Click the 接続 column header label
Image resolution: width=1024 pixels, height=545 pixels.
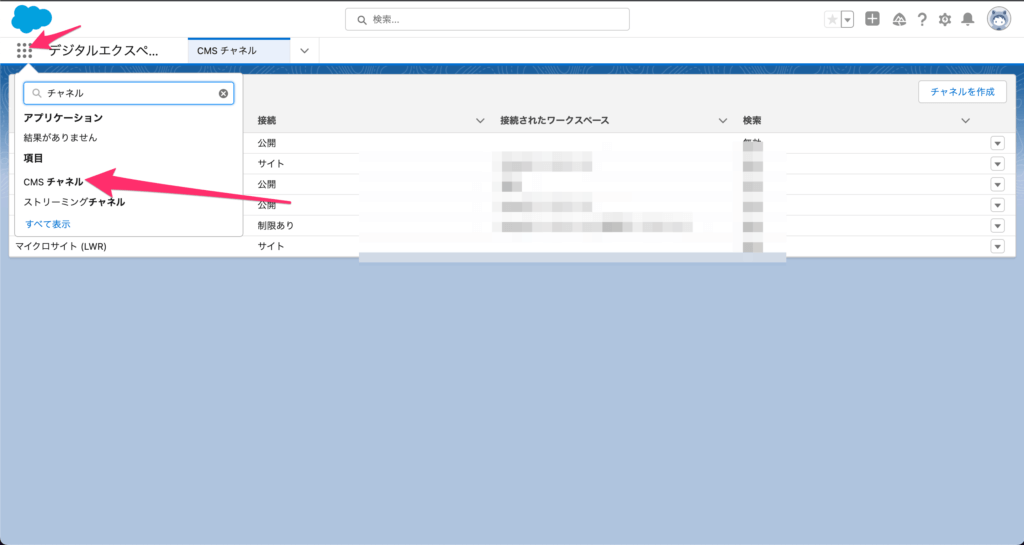(x=266, y=121)
